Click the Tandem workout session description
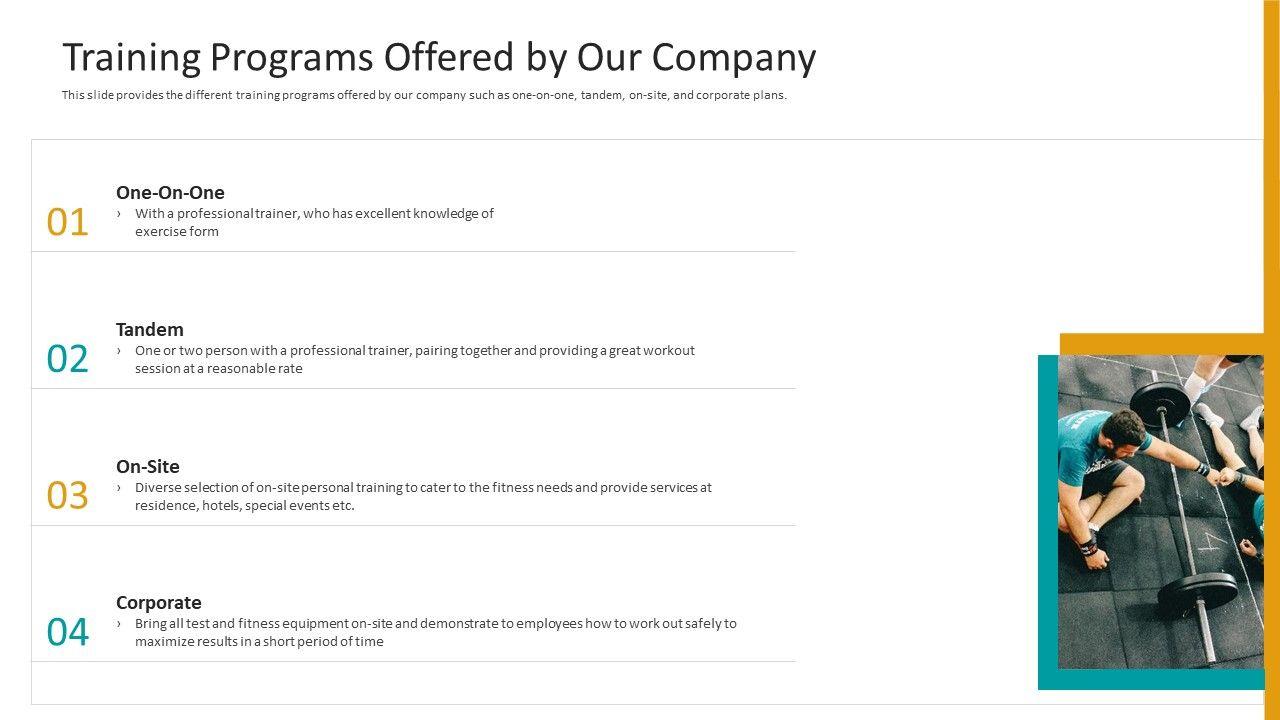 click(414, 359)
